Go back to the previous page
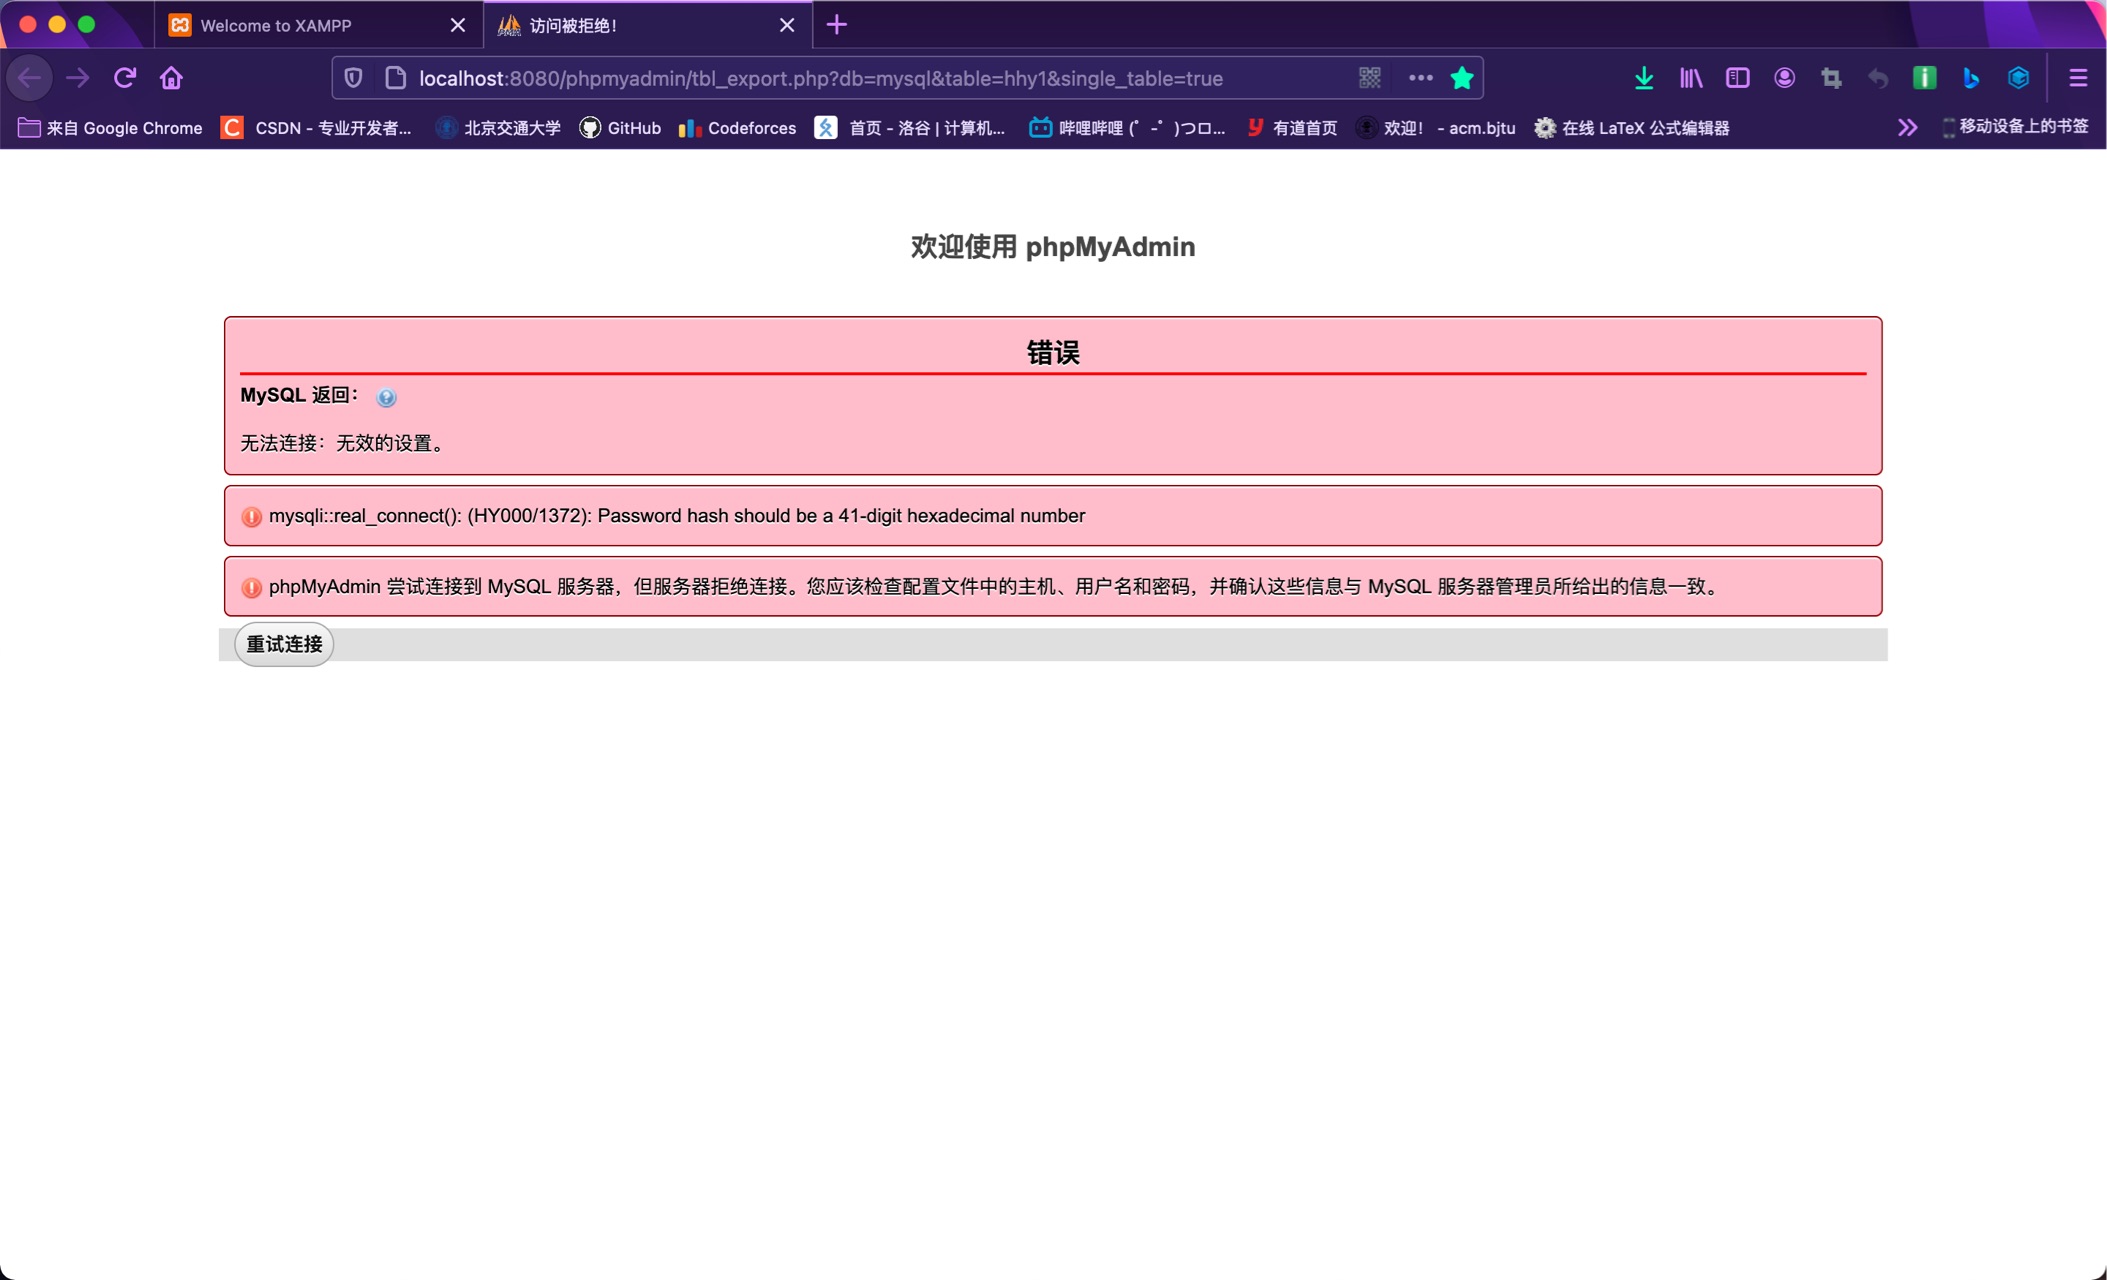The width and height of the screenshot is (2107, 1280). (29, 78)
